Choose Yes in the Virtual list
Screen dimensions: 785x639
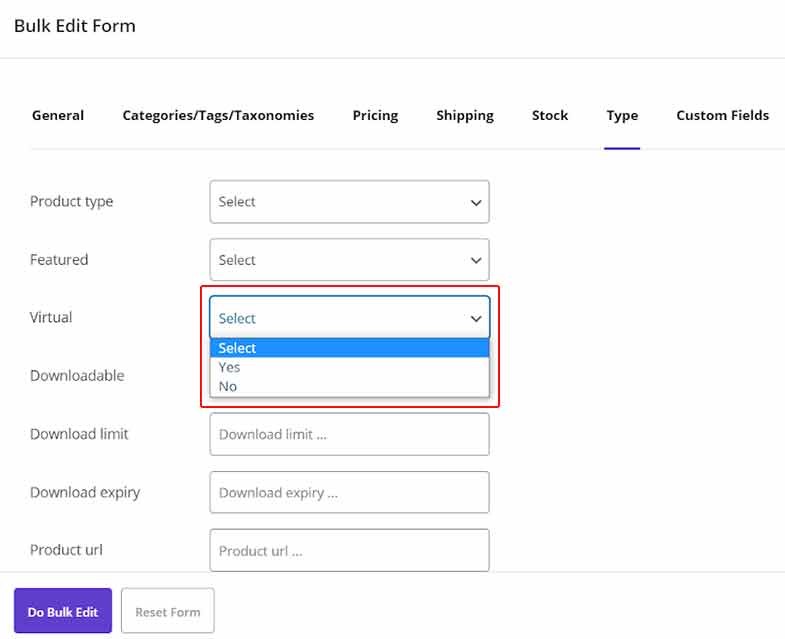(x=230, y=367)
